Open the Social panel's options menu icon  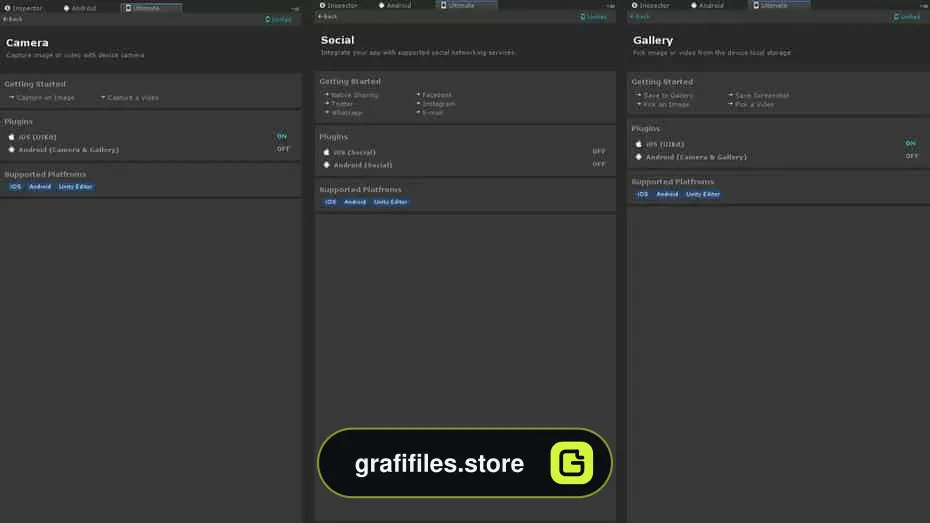[610, 5]
